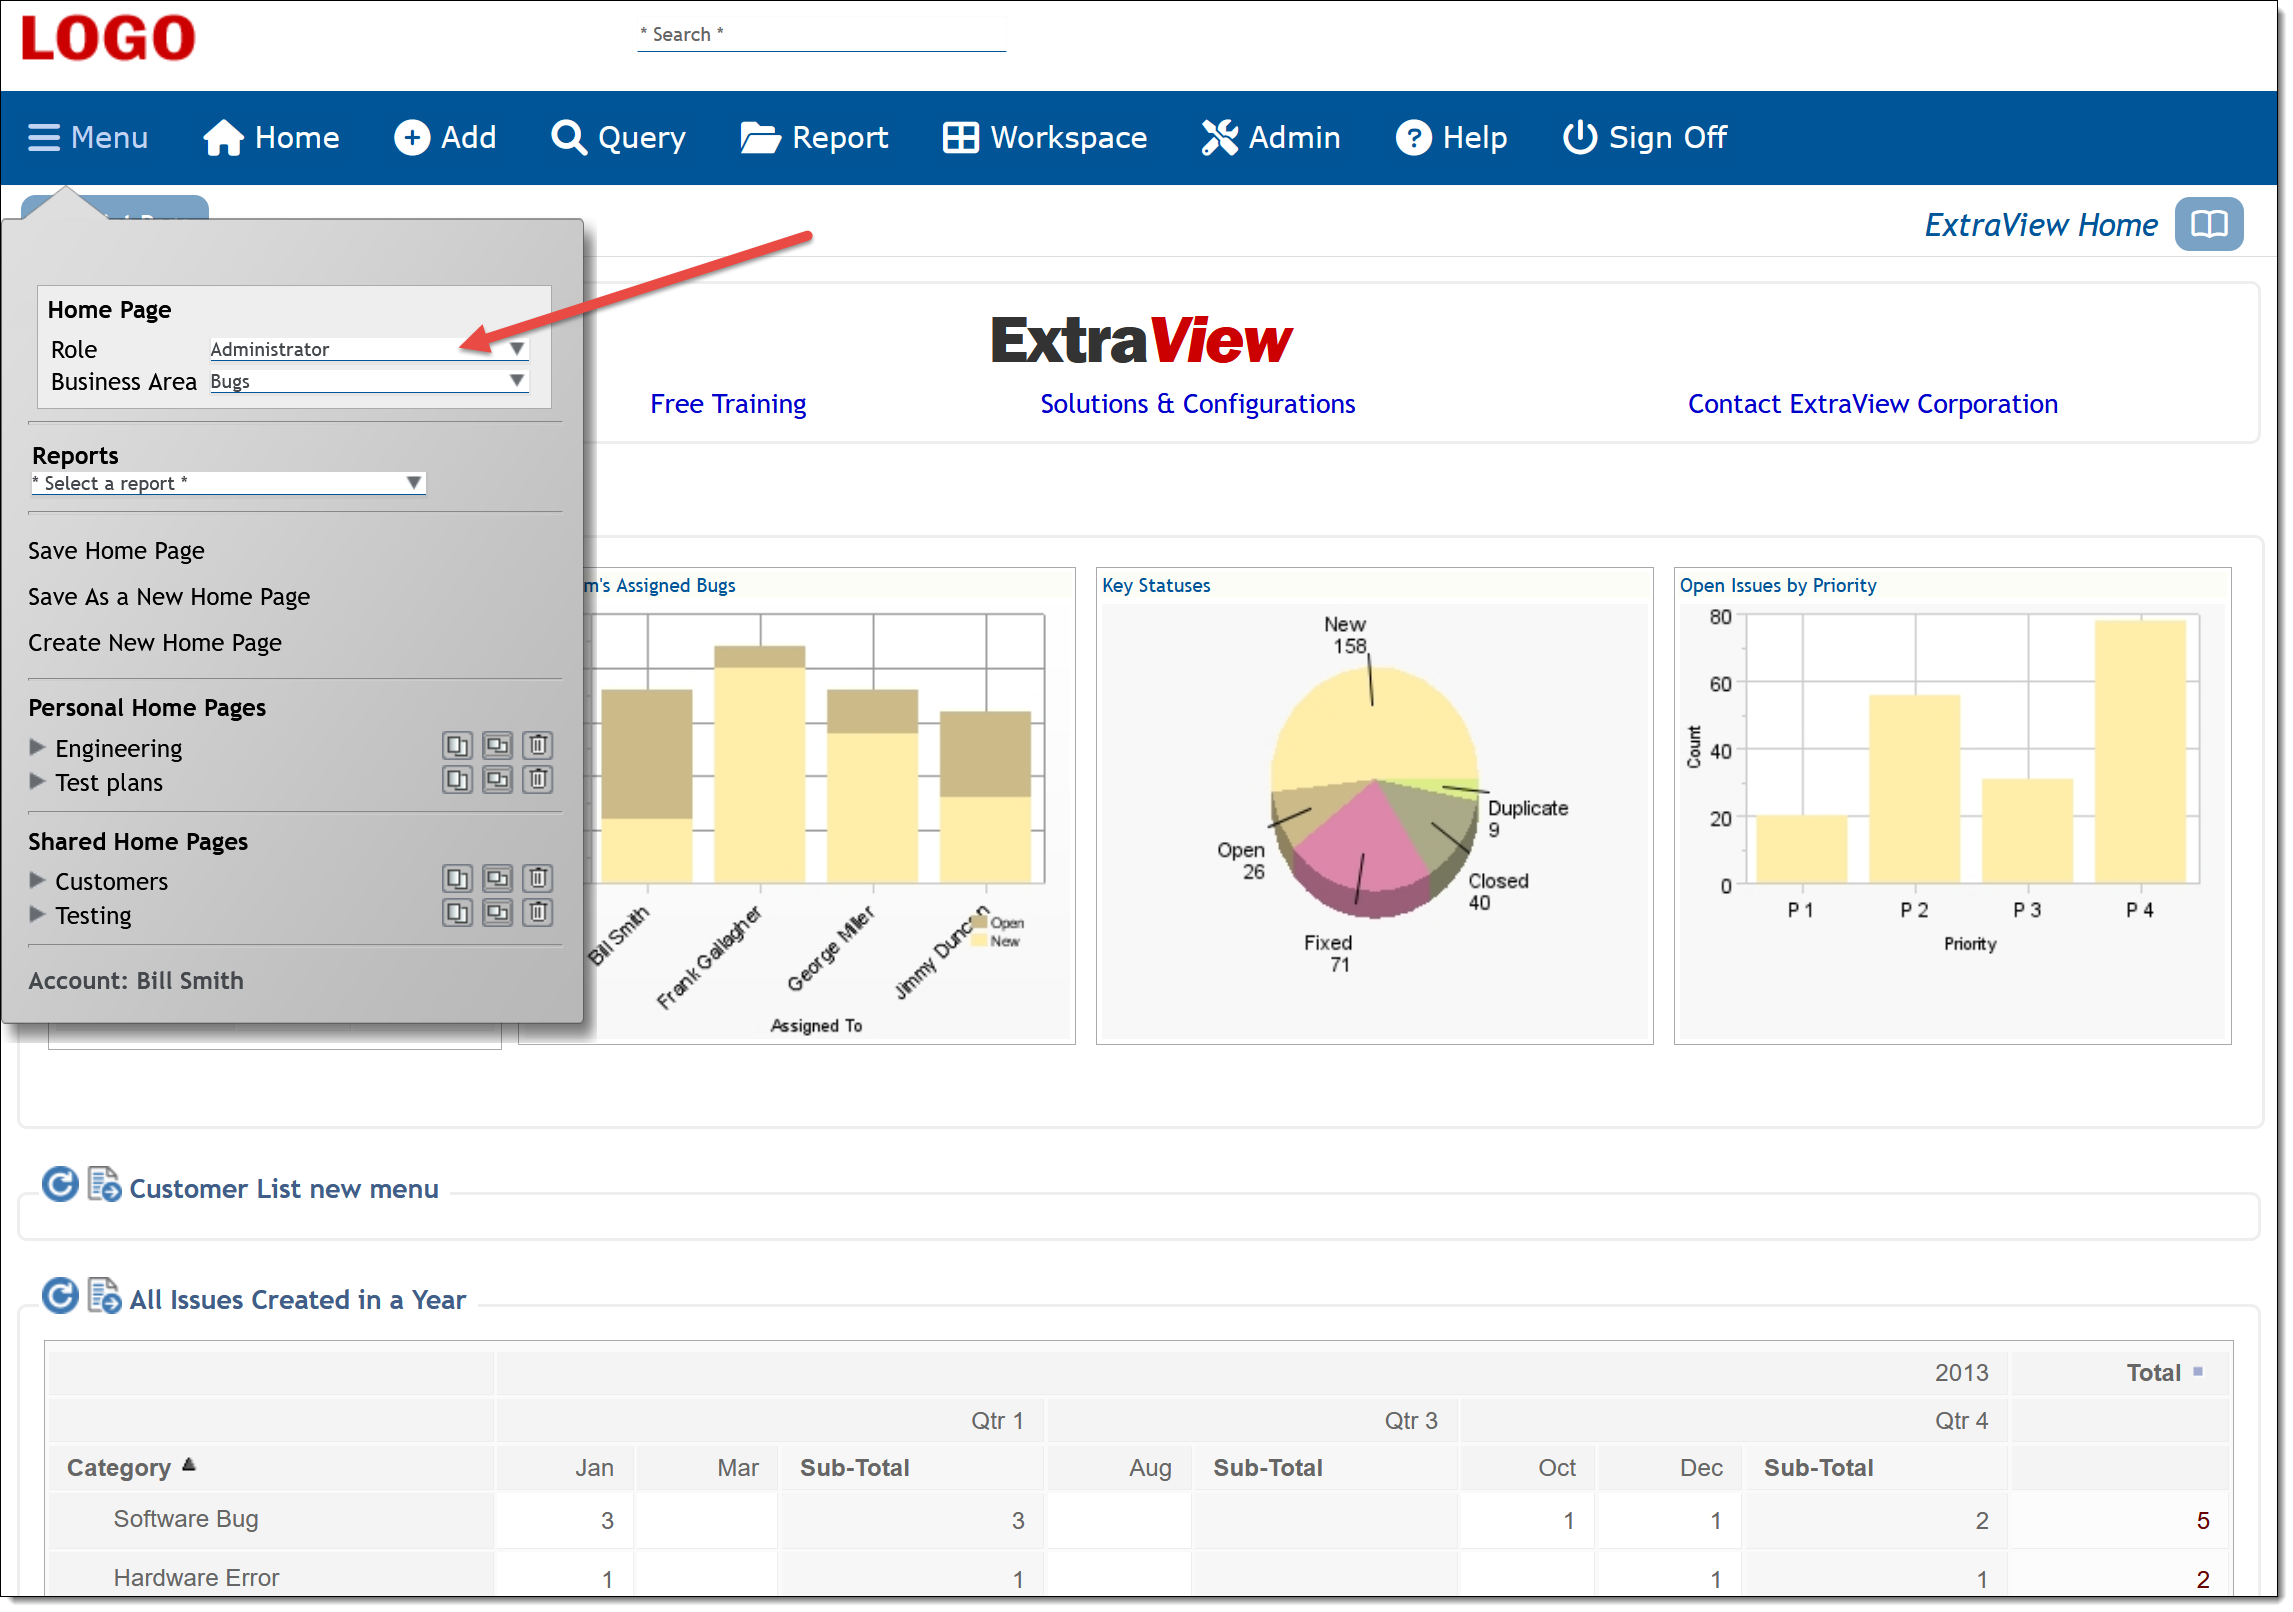The image size is (2293, 1612).
Task: Open the Free Training link
Action: tap(728, 404)
